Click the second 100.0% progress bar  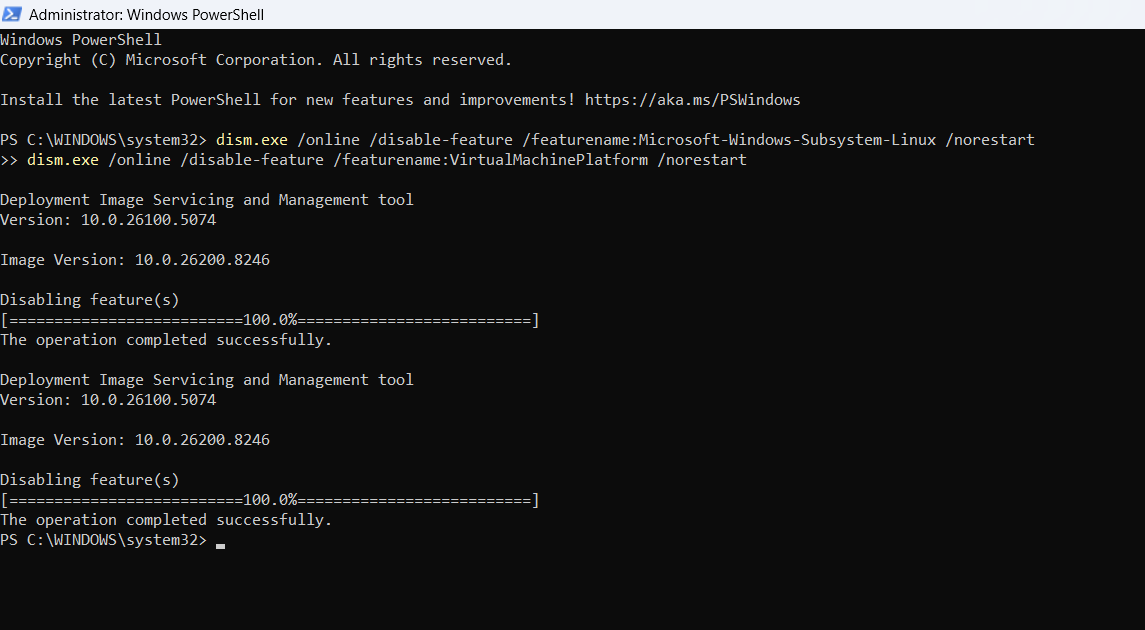(270, 500)
